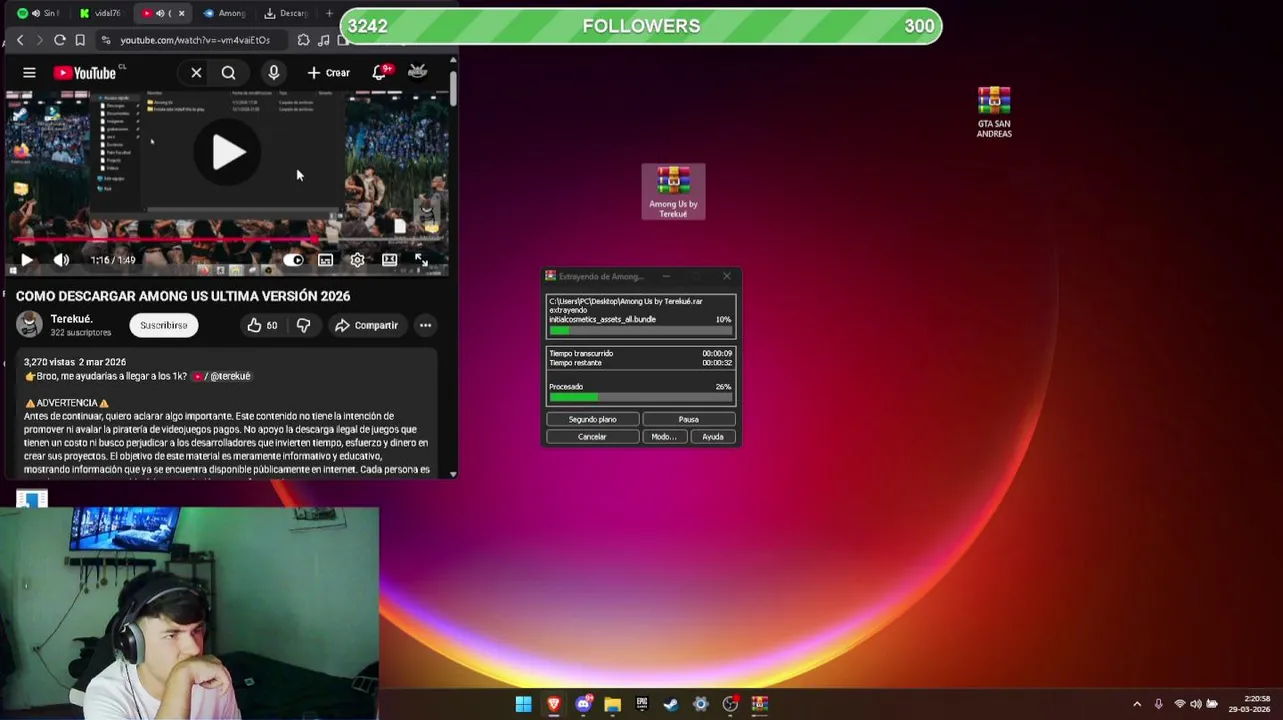
Task: Open the Terekué channel avatar
Action: tap(30, 325)
